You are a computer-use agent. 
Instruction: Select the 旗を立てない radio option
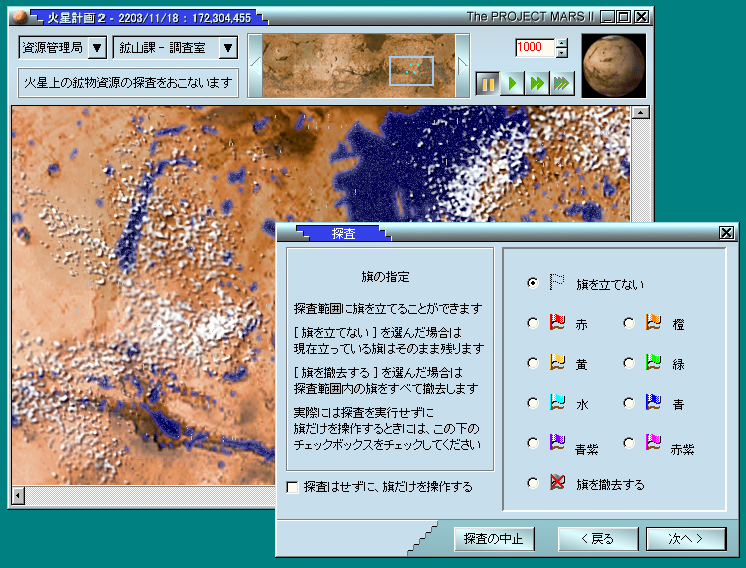(533, 283)
